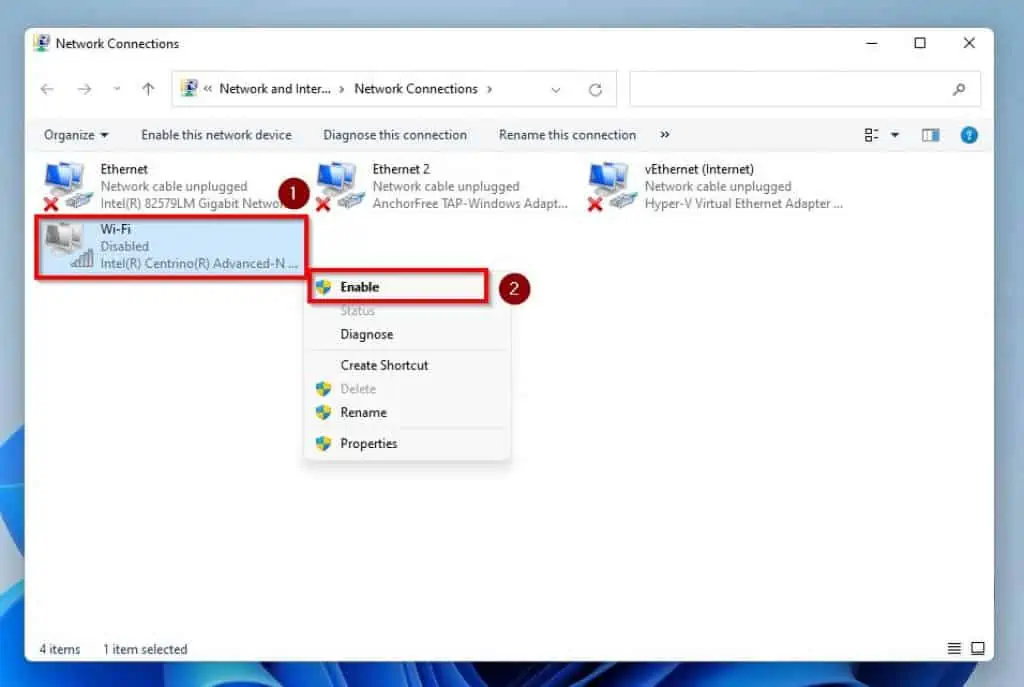Viewport: 1024px width, 687px height.
Task: Open the address bar history dropdown
Action: 556,89
